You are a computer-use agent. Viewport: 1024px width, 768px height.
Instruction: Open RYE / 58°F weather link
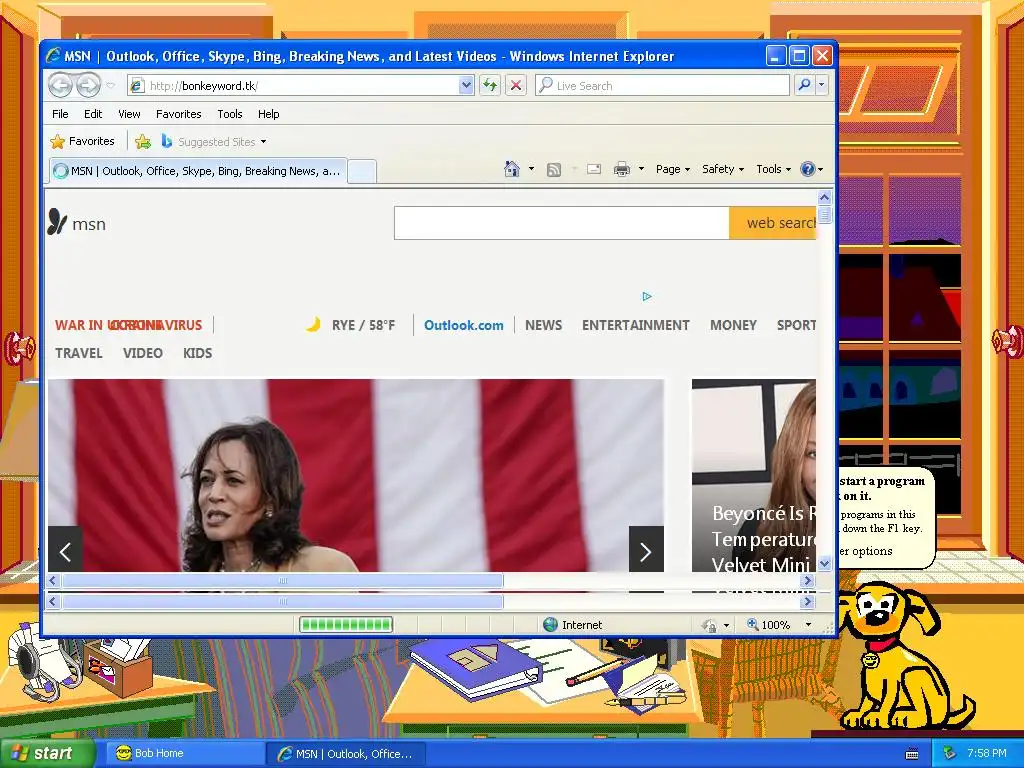point(363,325)
